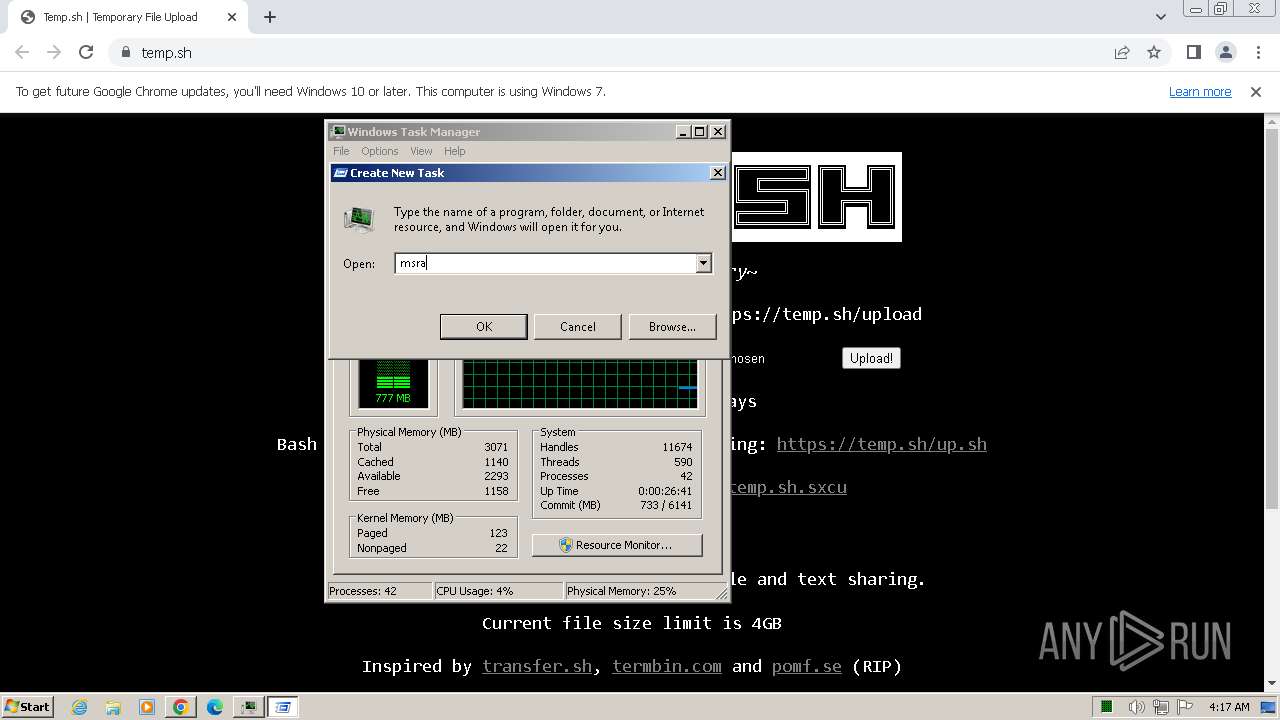Click the Commit (MB) 733 / 6141 value

(x=665, y=505)
